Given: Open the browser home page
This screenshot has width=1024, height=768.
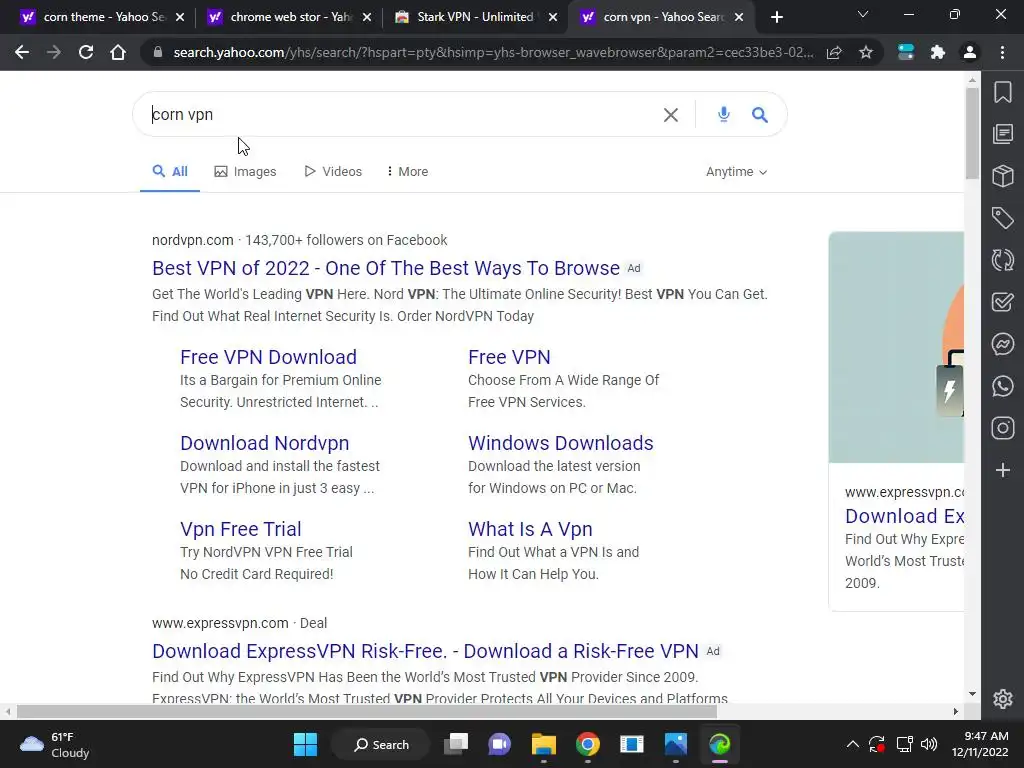Looking at the screenshot, I should (x=118, y=52).
